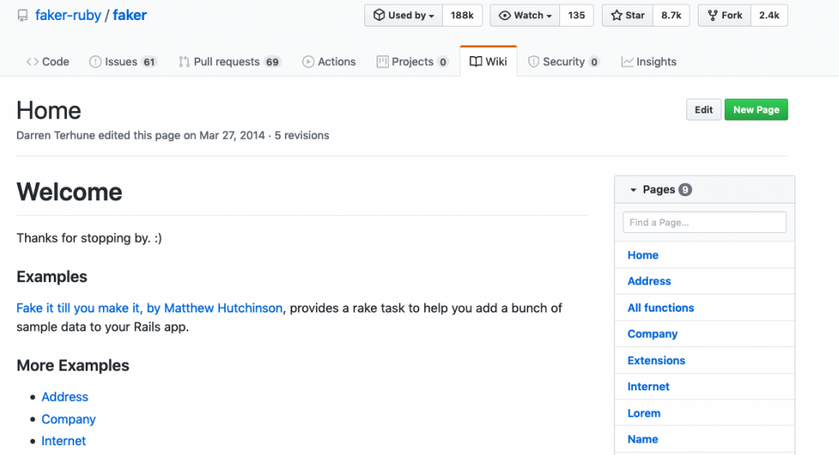839x455 pixels.
Task: Open Company link under More Examples
Action: [68, 419]
